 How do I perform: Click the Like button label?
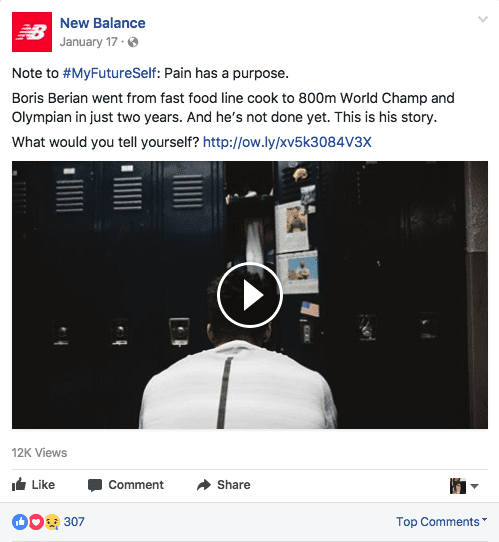43,485
